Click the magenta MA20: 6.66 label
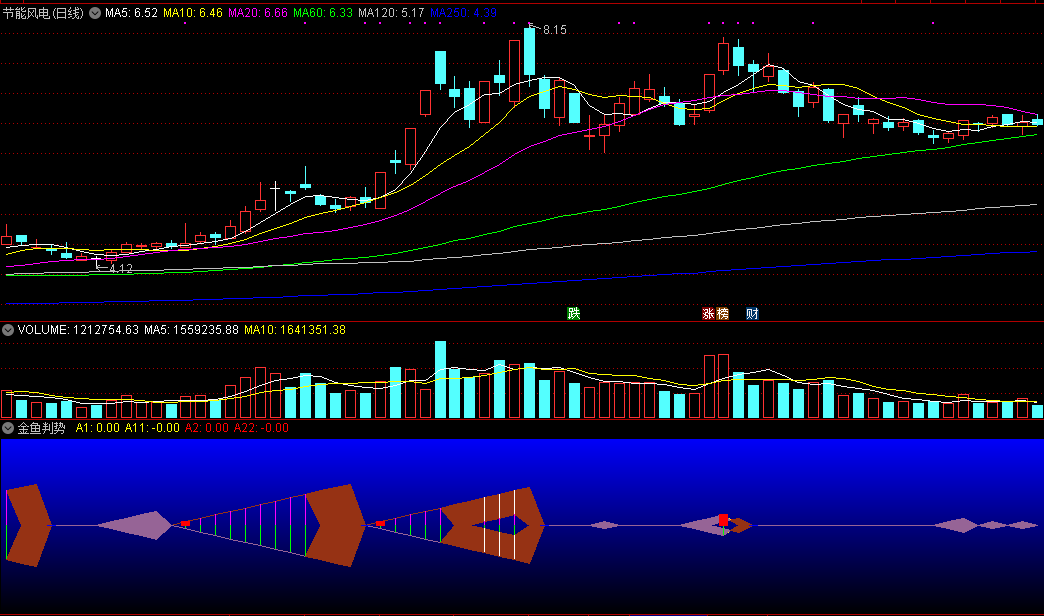Image resolution: width=1044 pixels, height=616 pixels. pyautogui.click(x=258, y=13)
